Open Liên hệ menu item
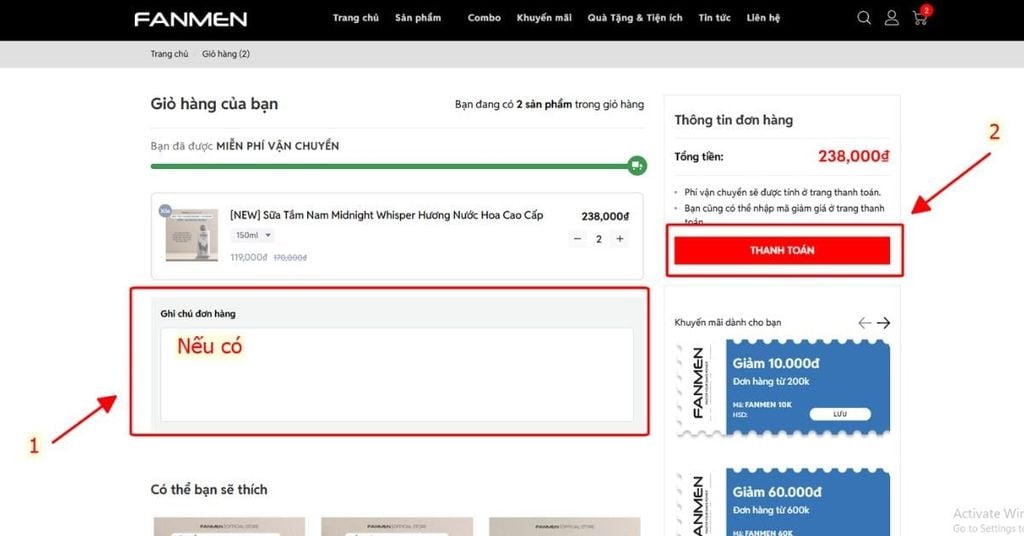1024x536 pixels. point(763,18)
